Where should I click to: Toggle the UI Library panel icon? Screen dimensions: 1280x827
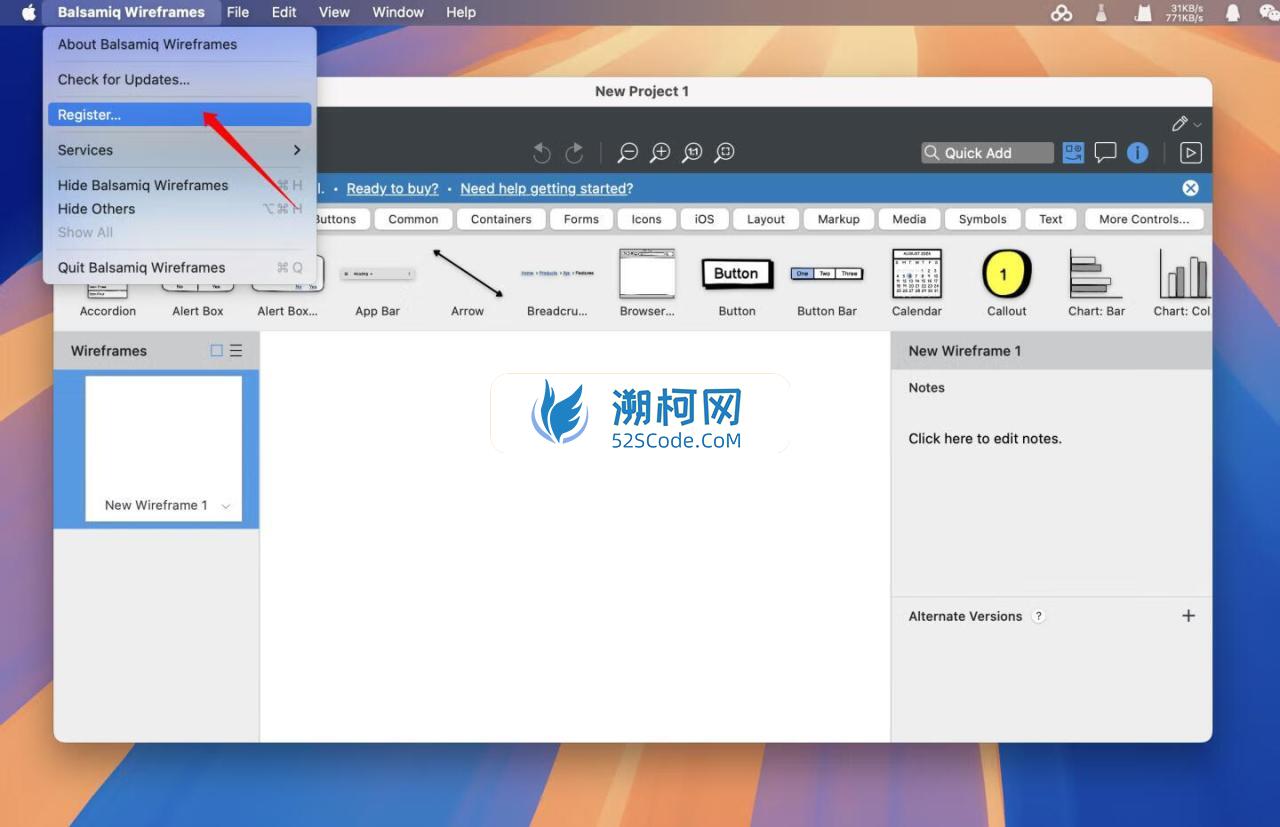pos(1073,152)
